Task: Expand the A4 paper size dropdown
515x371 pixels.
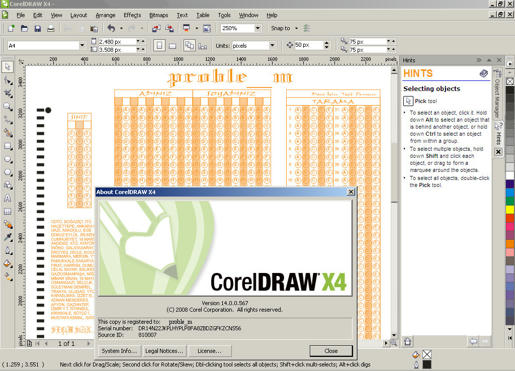Action: point(82,45)
